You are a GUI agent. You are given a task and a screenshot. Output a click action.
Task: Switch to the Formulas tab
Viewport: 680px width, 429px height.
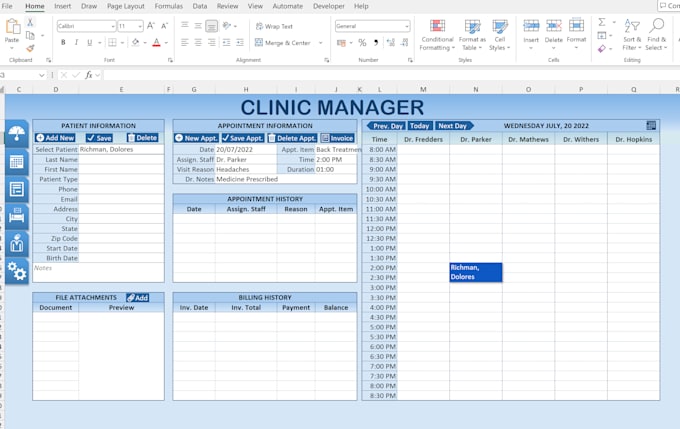click(169, 6)
